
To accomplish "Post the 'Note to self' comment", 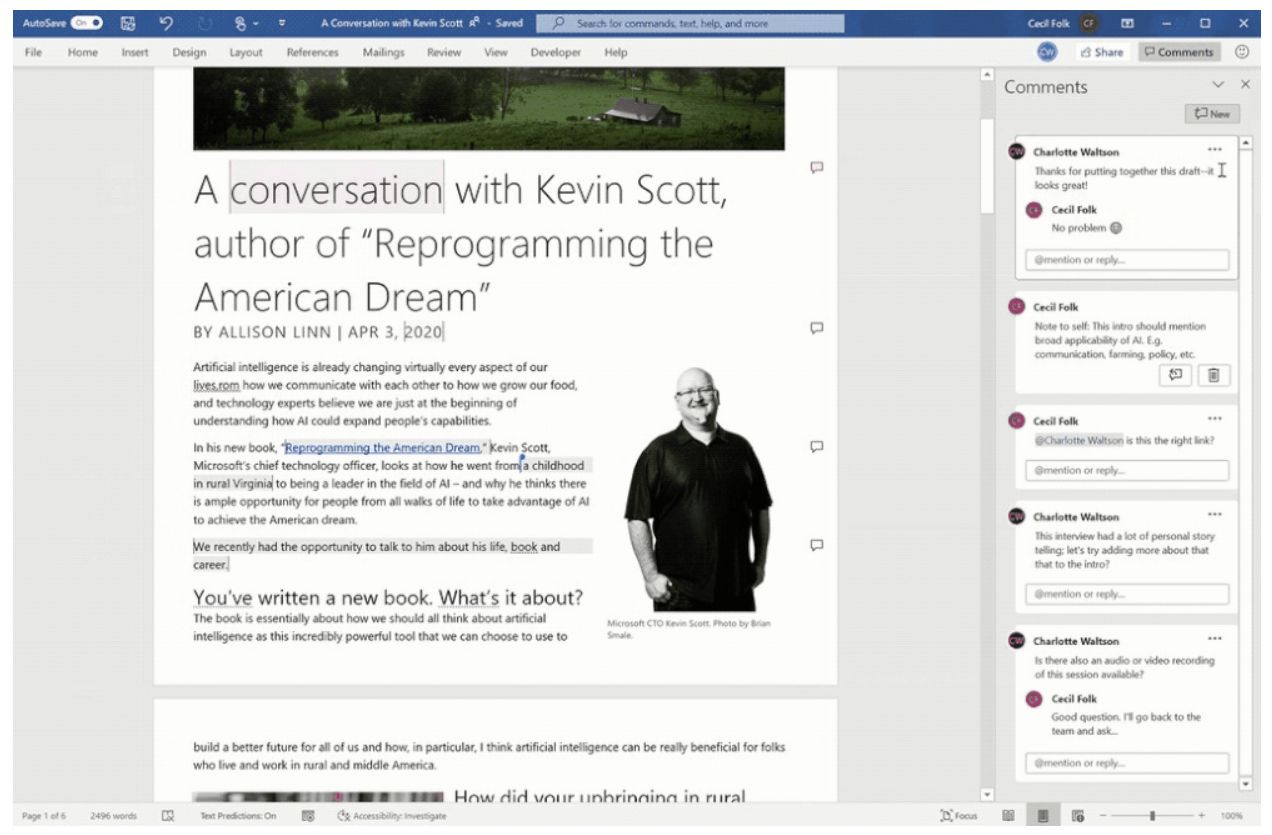I will (x=1176, y=376).
